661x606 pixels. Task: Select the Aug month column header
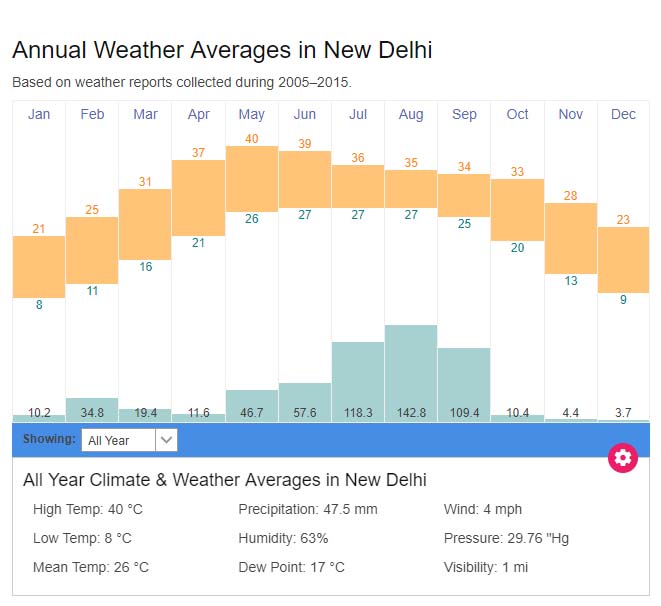[x=411, y=114]
